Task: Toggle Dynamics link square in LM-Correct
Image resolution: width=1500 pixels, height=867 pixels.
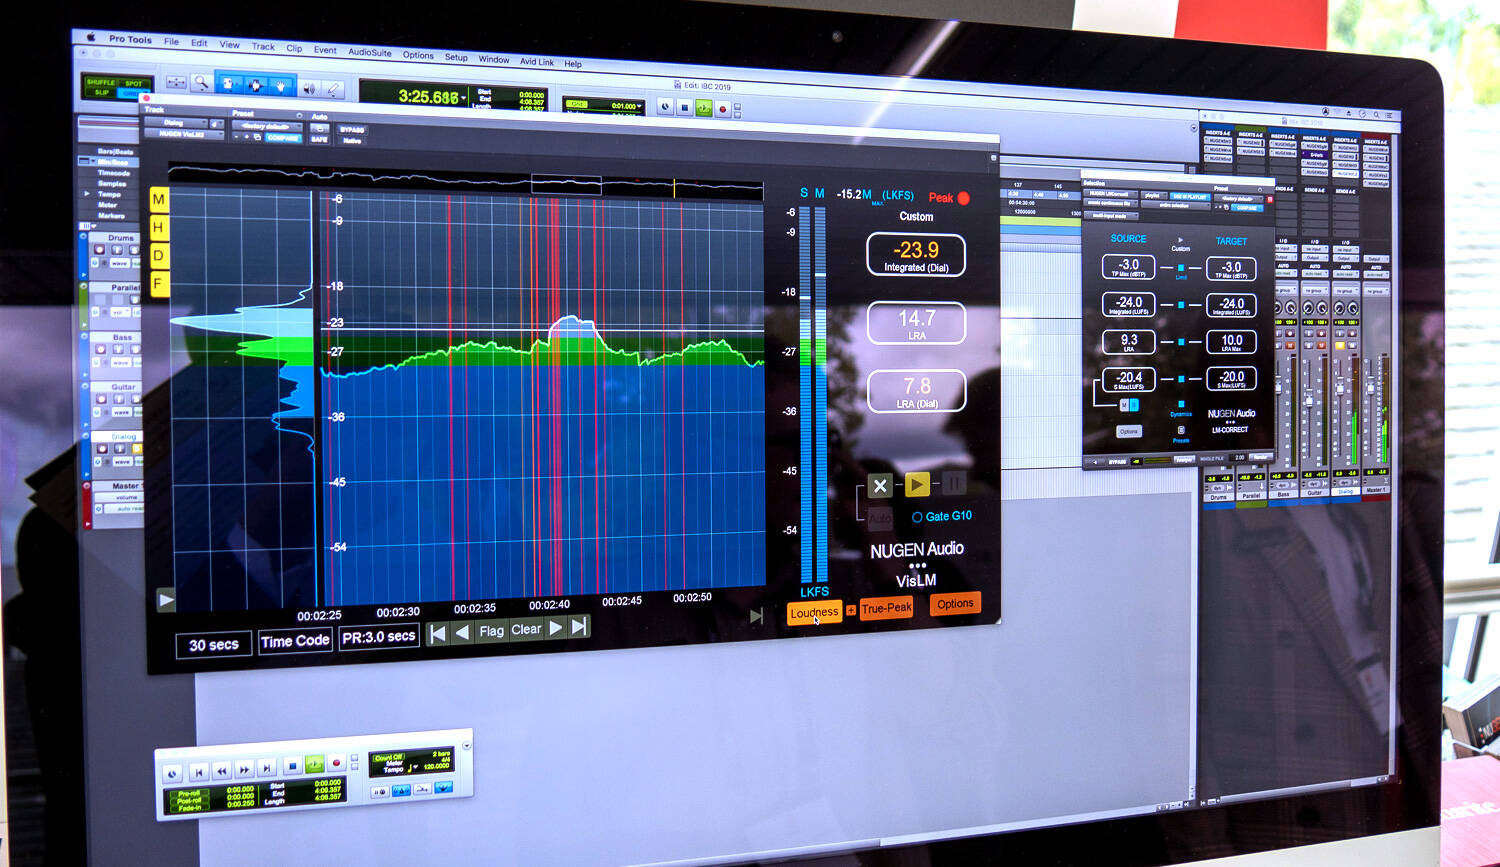Action: [x=1181, y=404]
